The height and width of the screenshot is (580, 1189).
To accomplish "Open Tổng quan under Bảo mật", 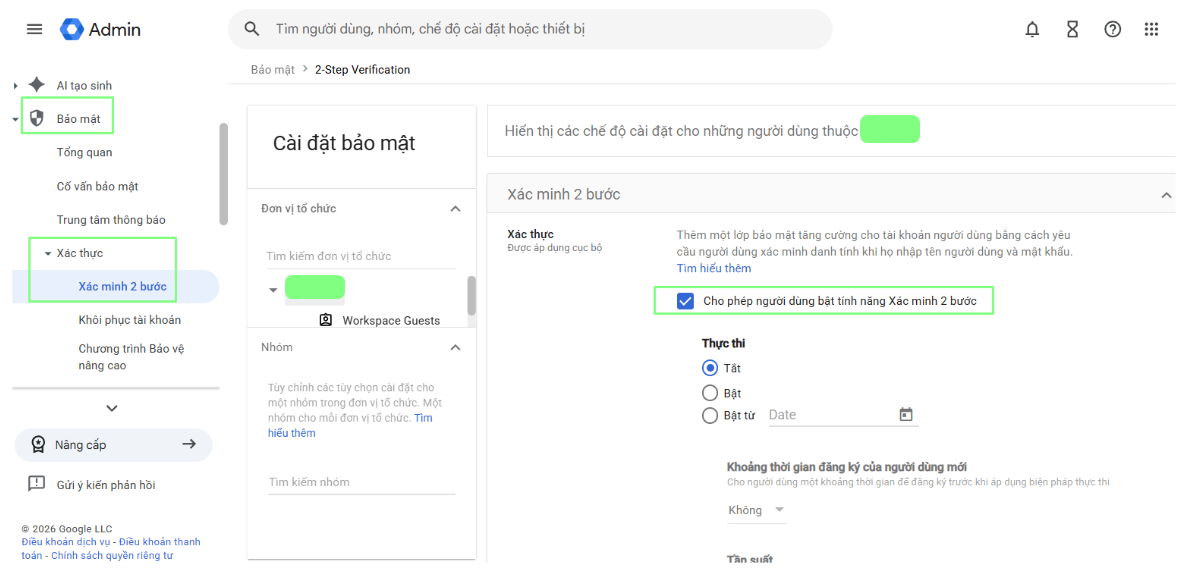I will pyautogui.click(x=84, y=152).
